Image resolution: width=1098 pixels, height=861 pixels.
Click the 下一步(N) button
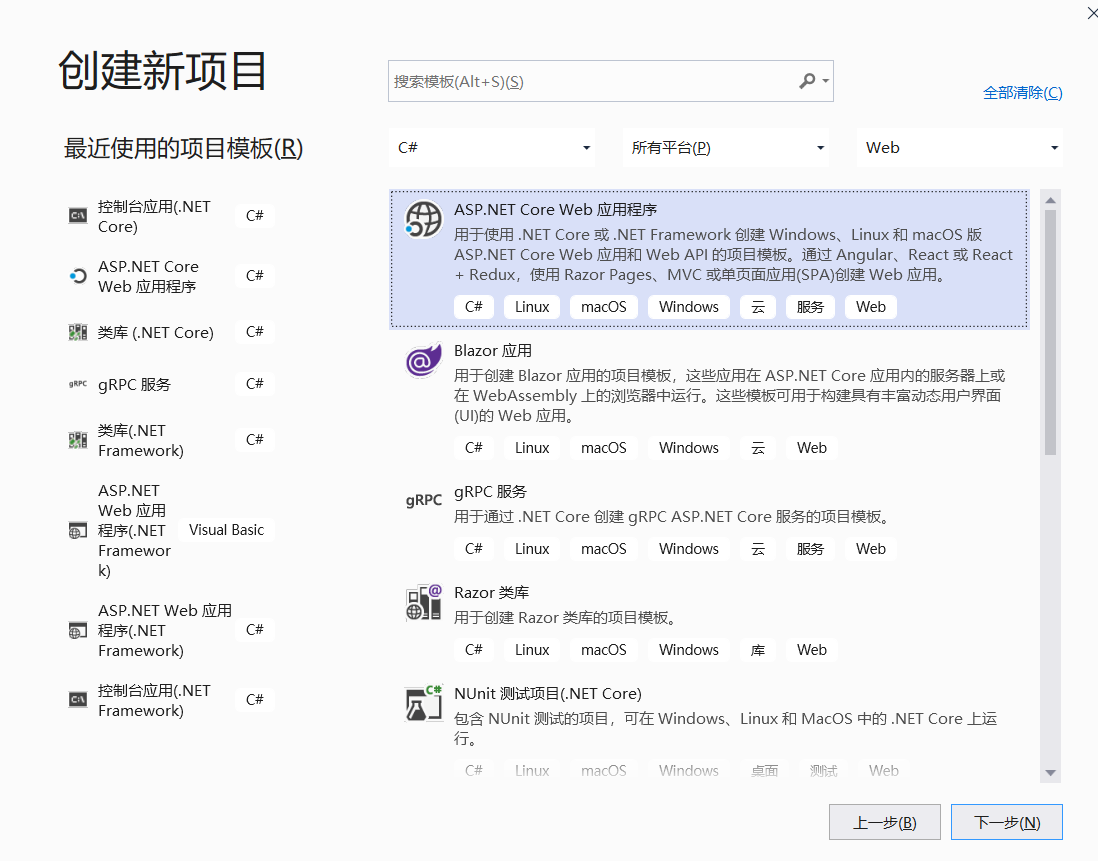1006,821
